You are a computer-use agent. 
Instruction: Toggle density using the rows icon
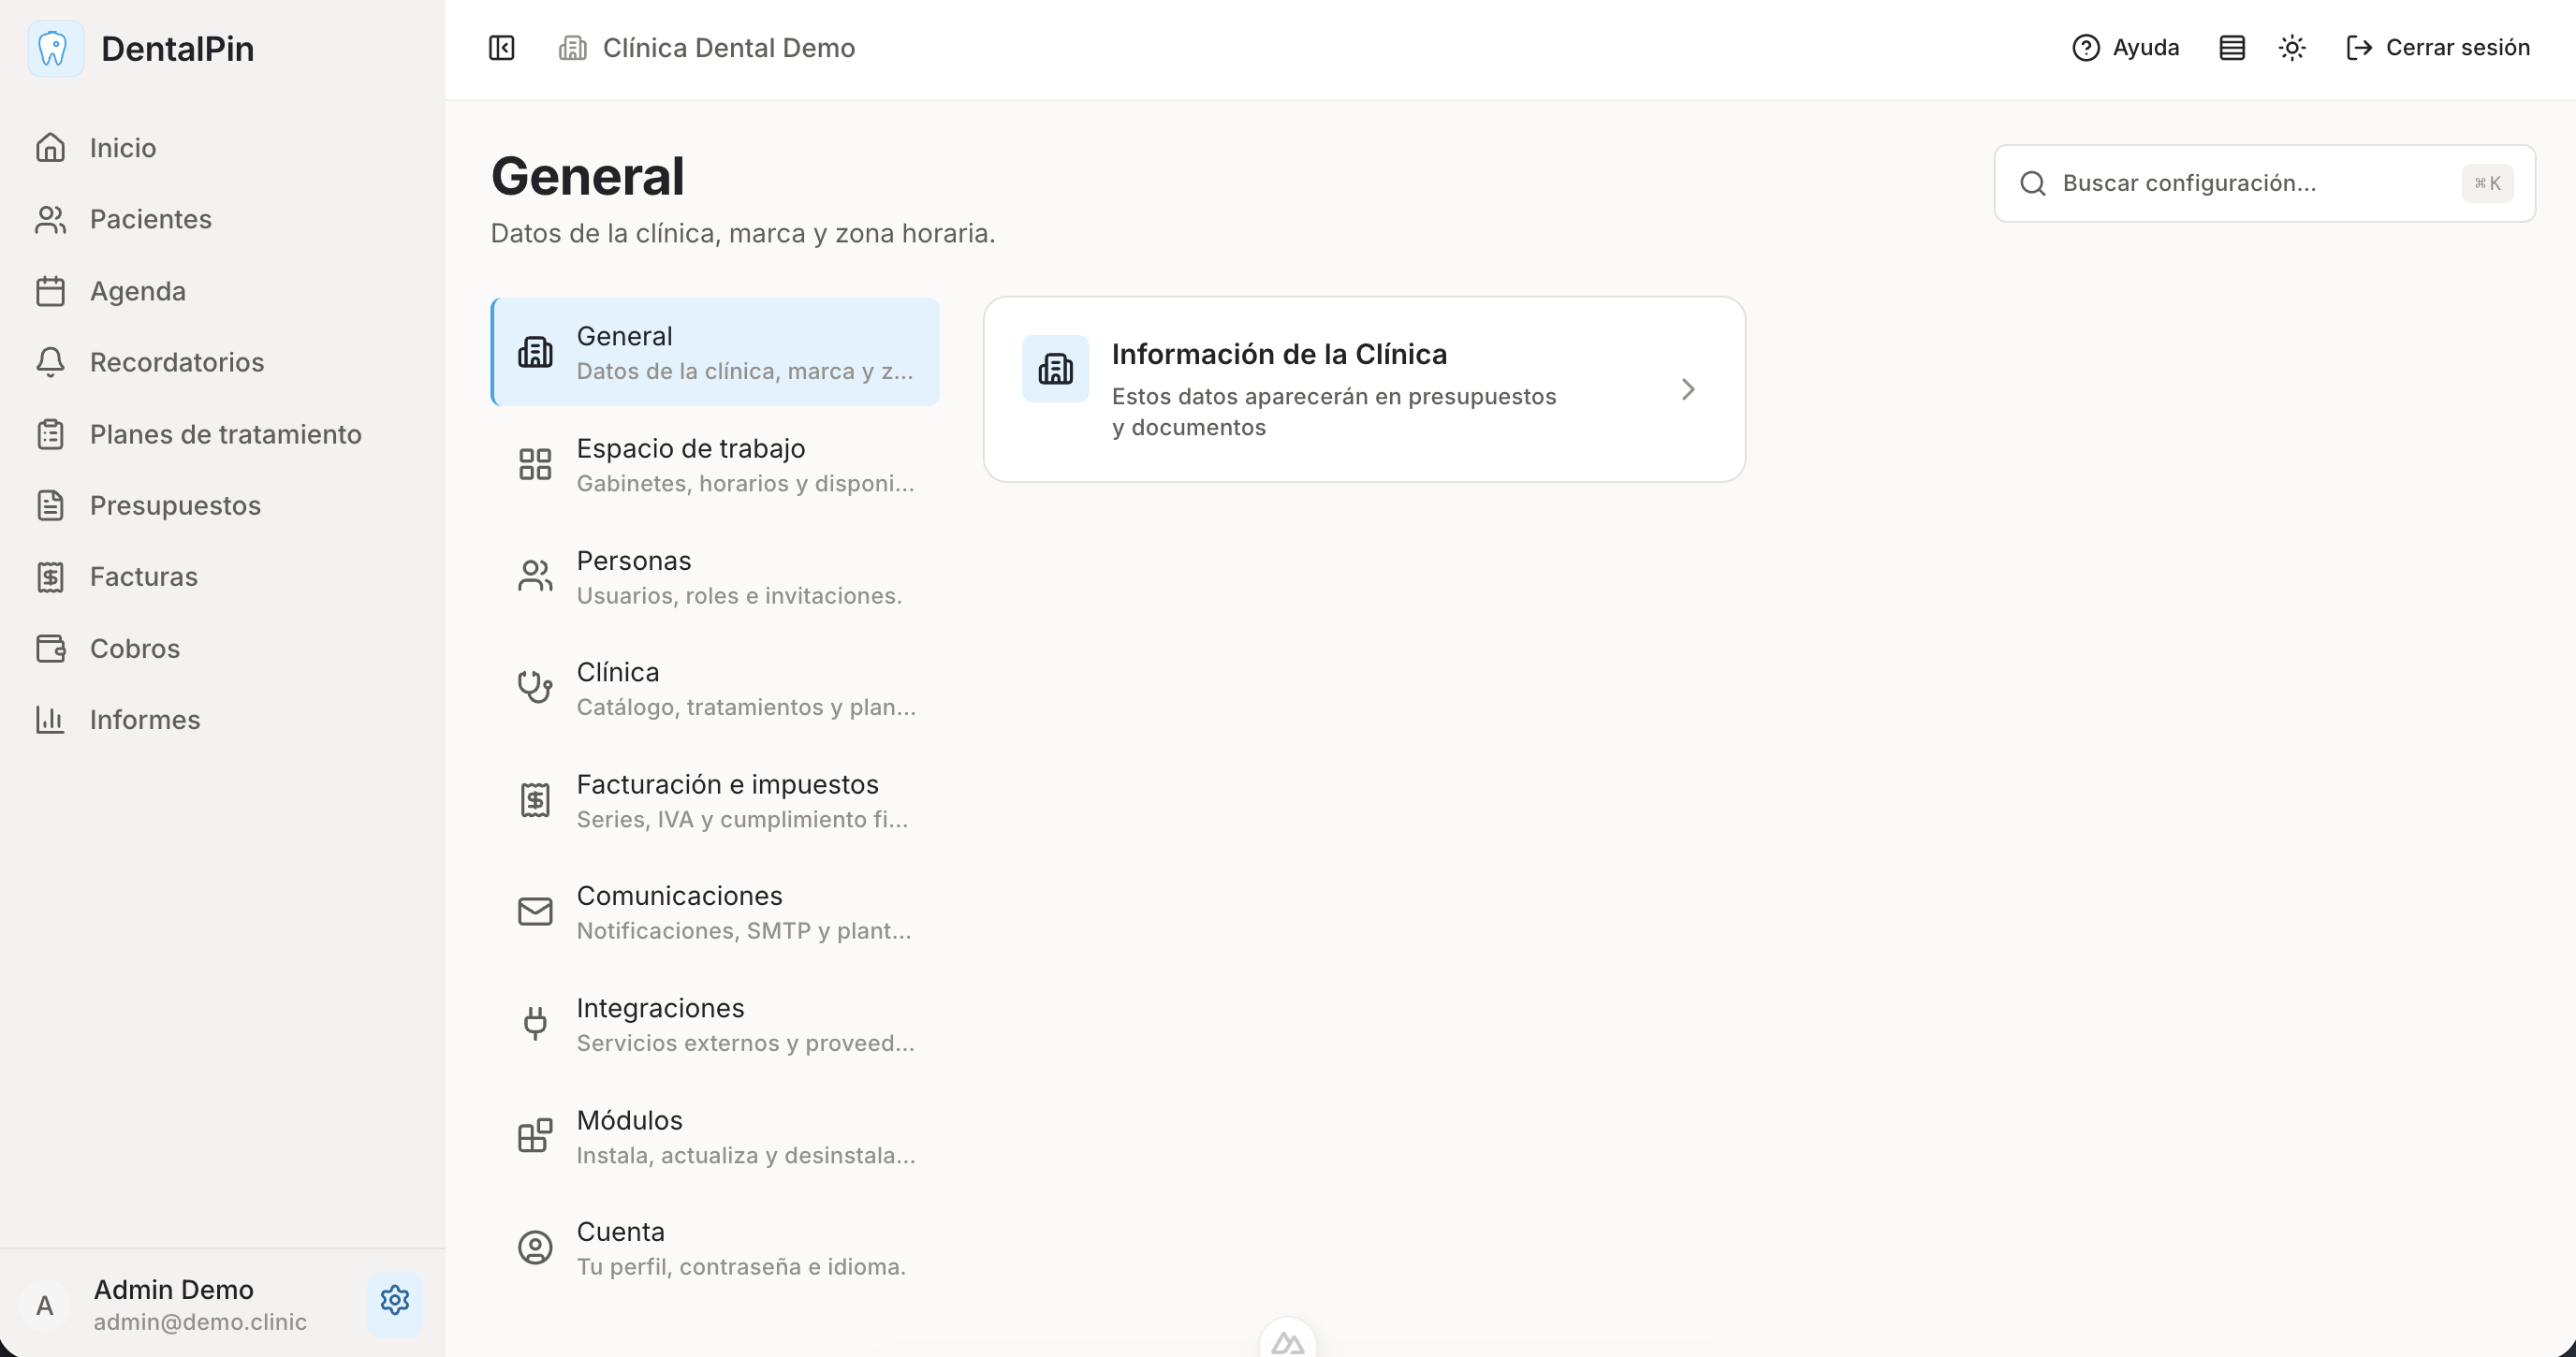click(x=2232, y=48)
